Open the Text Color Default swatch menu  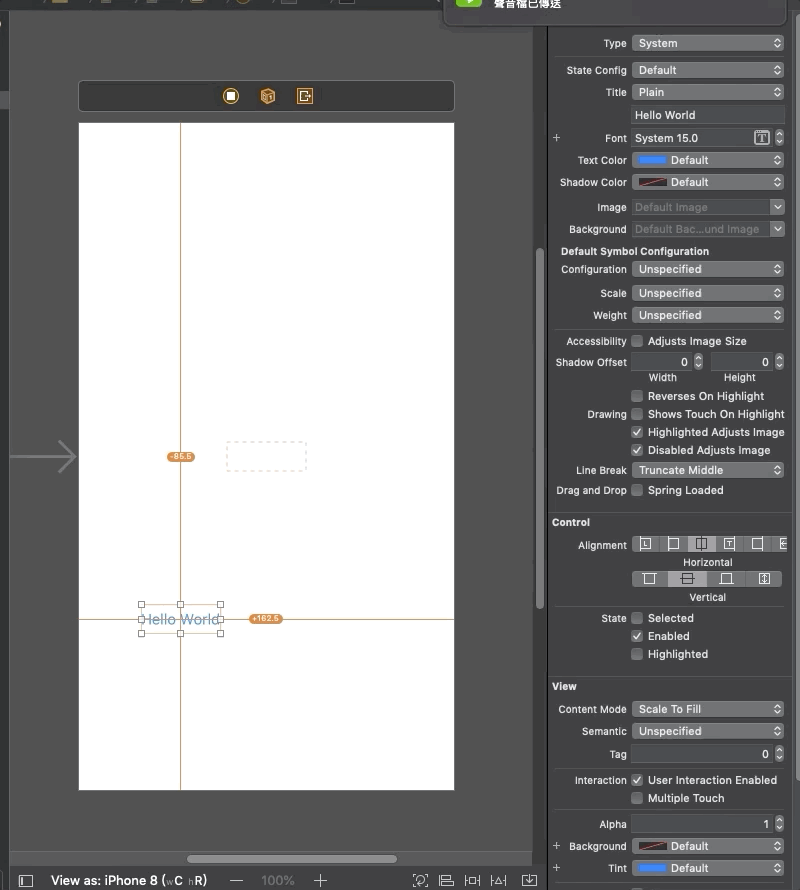coord(708,160)
